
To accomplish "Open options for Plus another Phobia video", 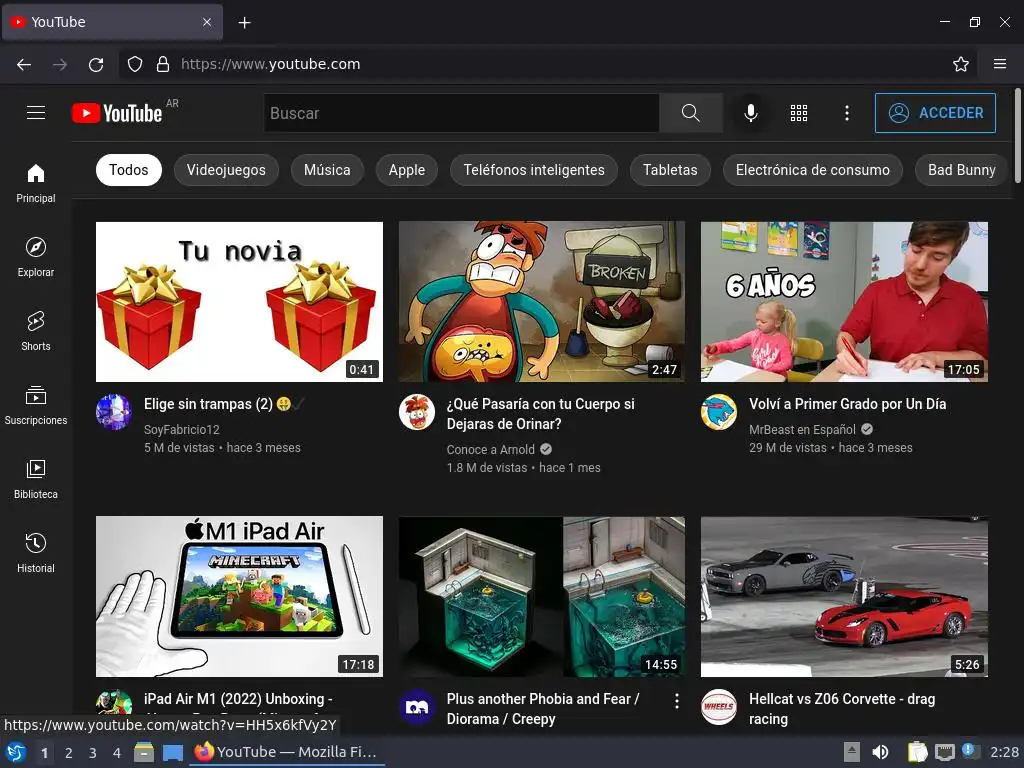I will tap(677, 701).
